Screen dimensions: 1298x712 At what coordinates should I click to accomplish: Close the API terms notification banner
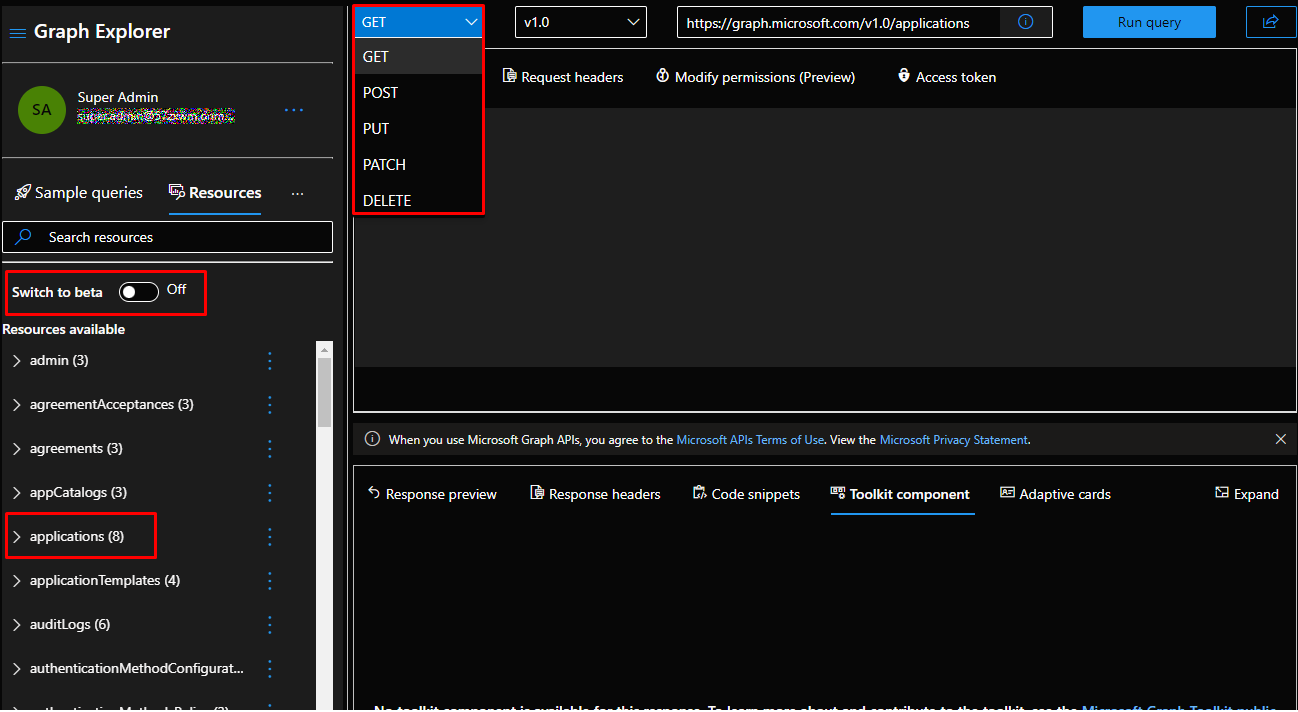tap(1281, 439)
